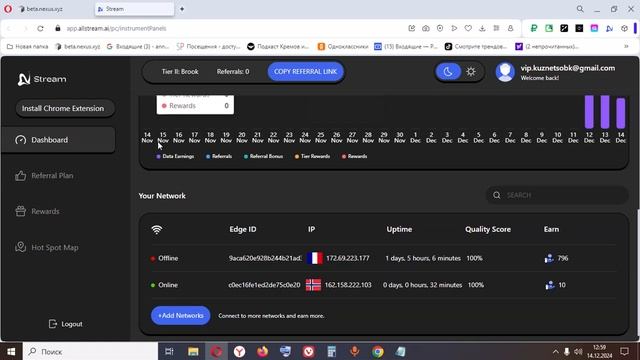The width and height of the screenshot is (640, 360).
Task: Click the 12 Dec chart bar
Action: 589,112
